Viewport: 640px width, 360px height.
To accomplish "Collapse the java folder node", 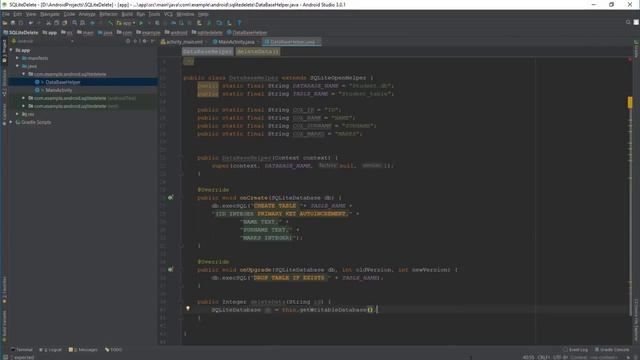I will point(18,66).
